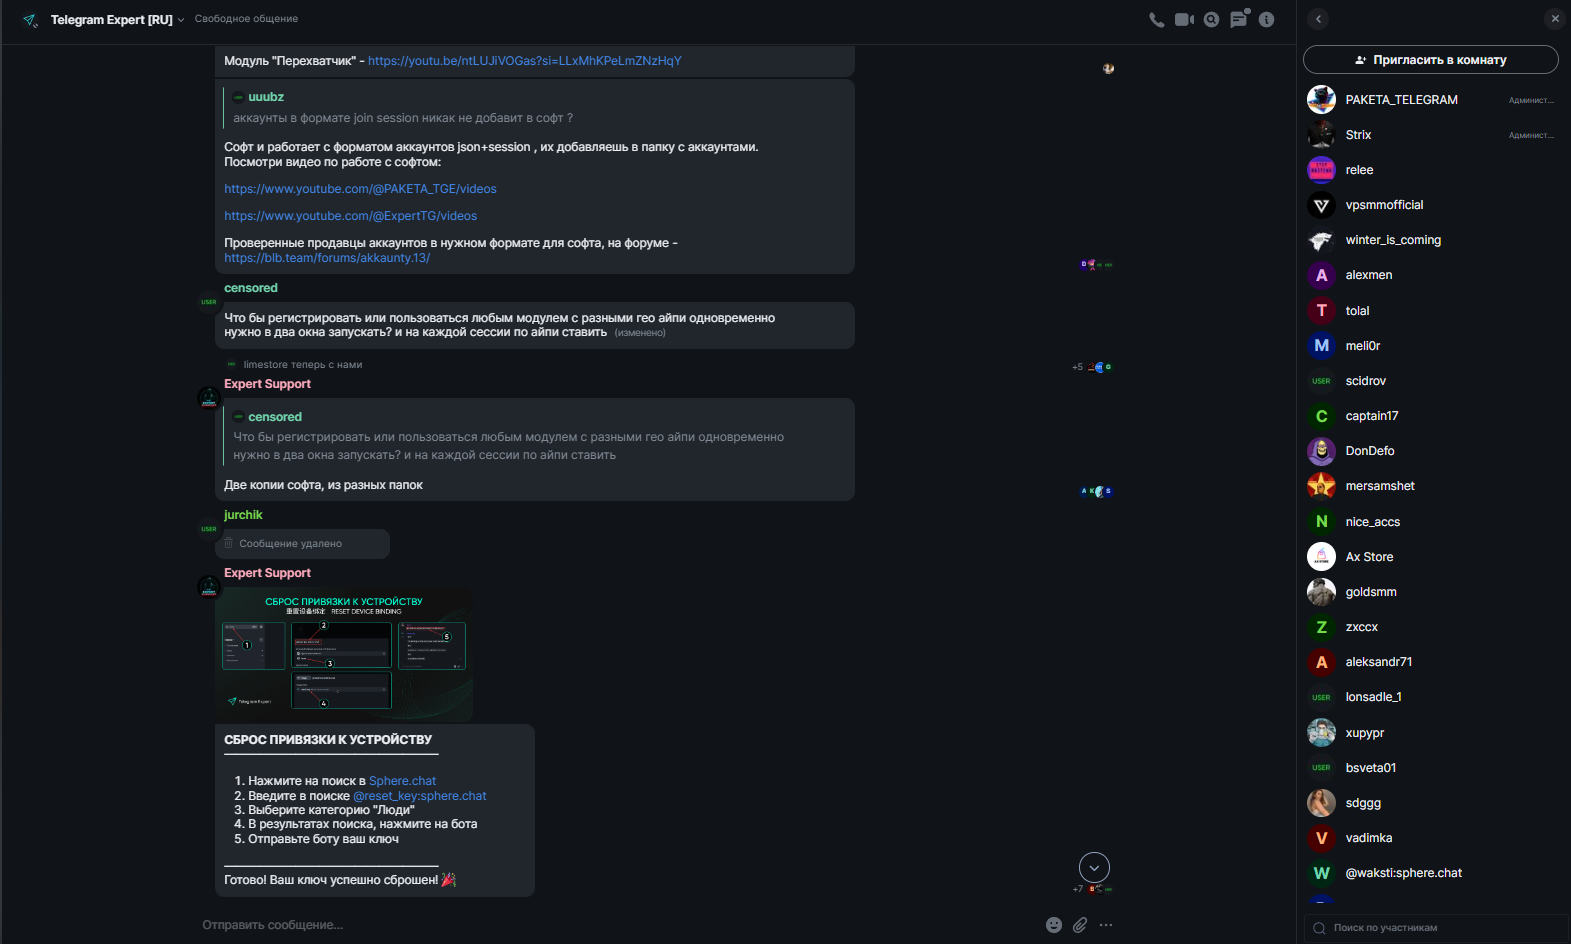
Task: Open the threads panel icon
Action: 1239,19
